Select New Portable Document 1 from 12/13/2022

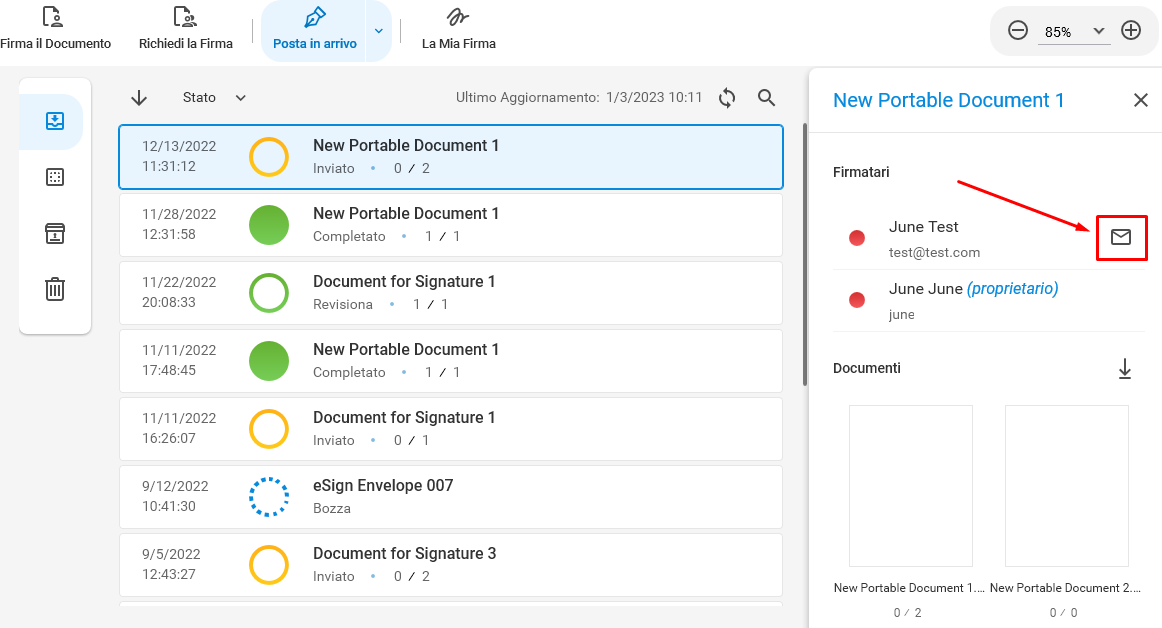pos(451,156)
